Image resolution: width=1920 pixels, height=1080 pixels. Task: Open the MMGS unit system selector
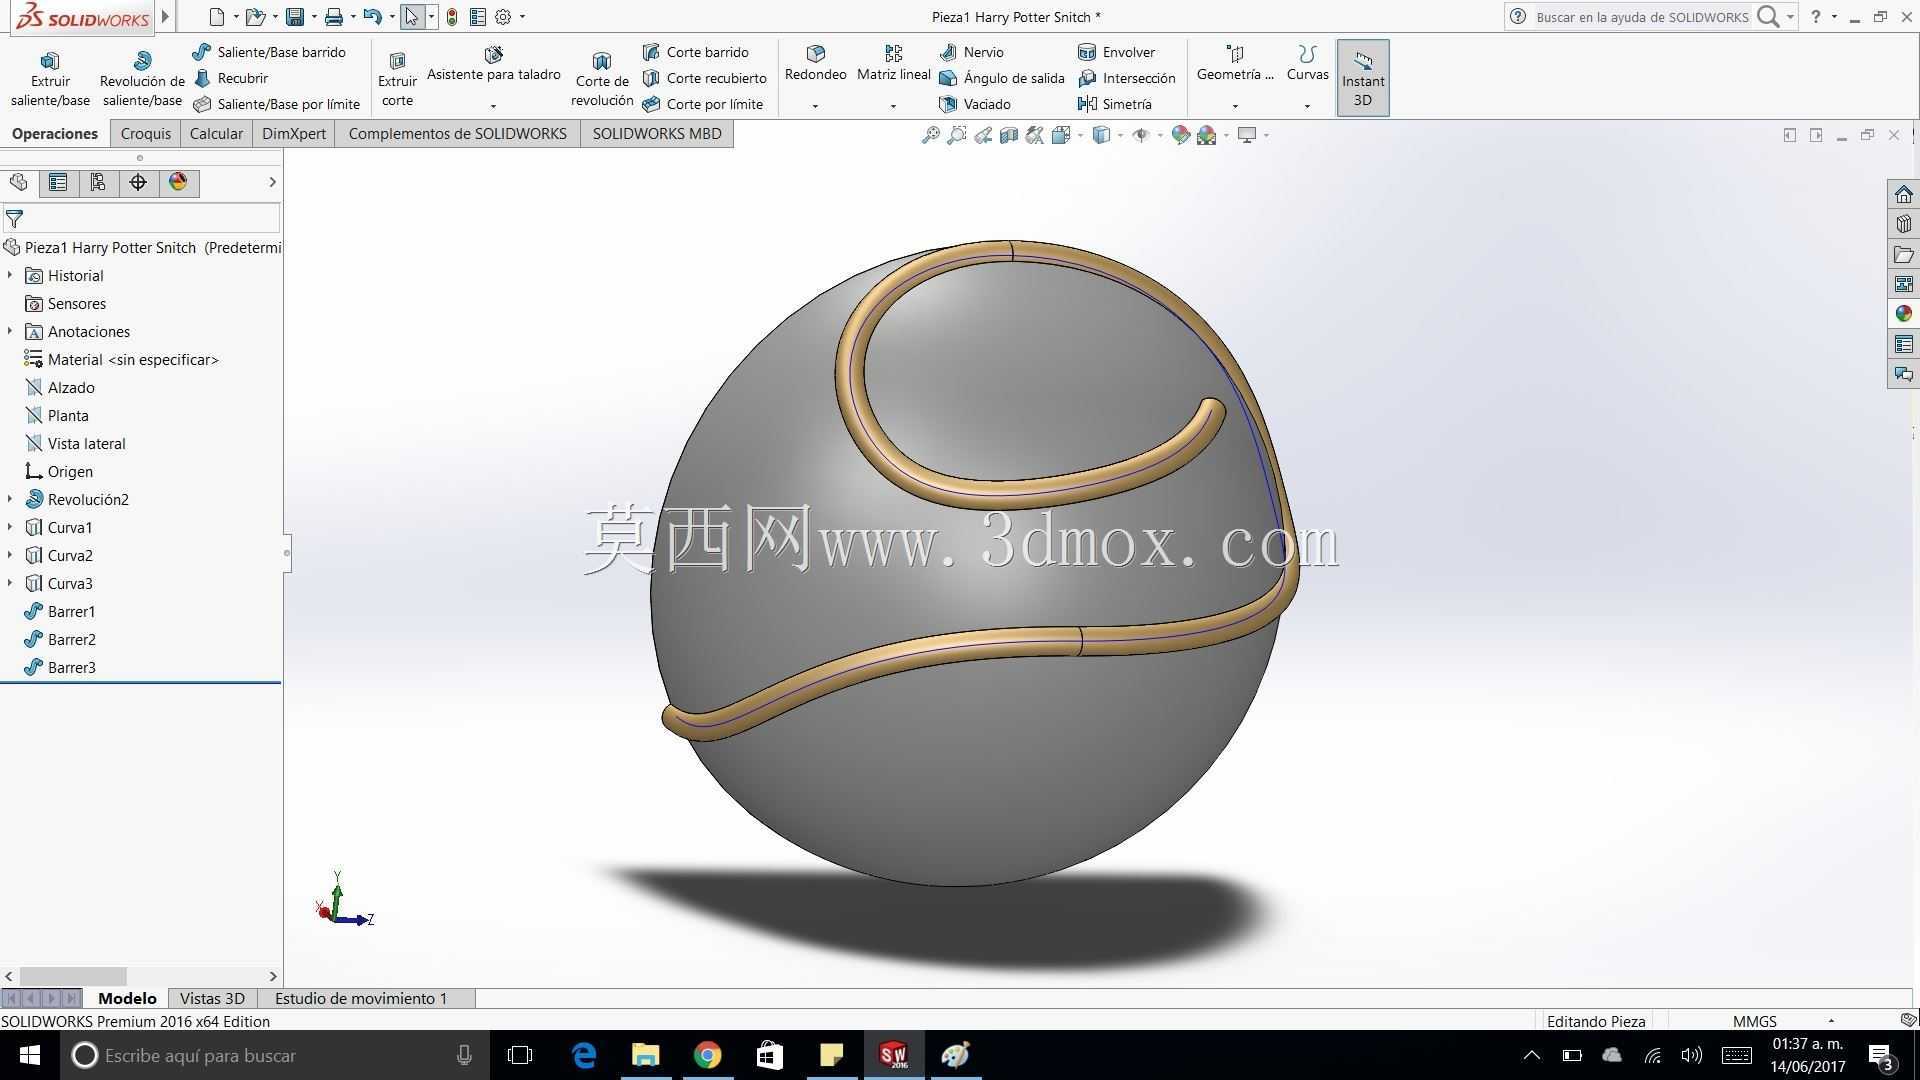click(x=1783, y=1021)
